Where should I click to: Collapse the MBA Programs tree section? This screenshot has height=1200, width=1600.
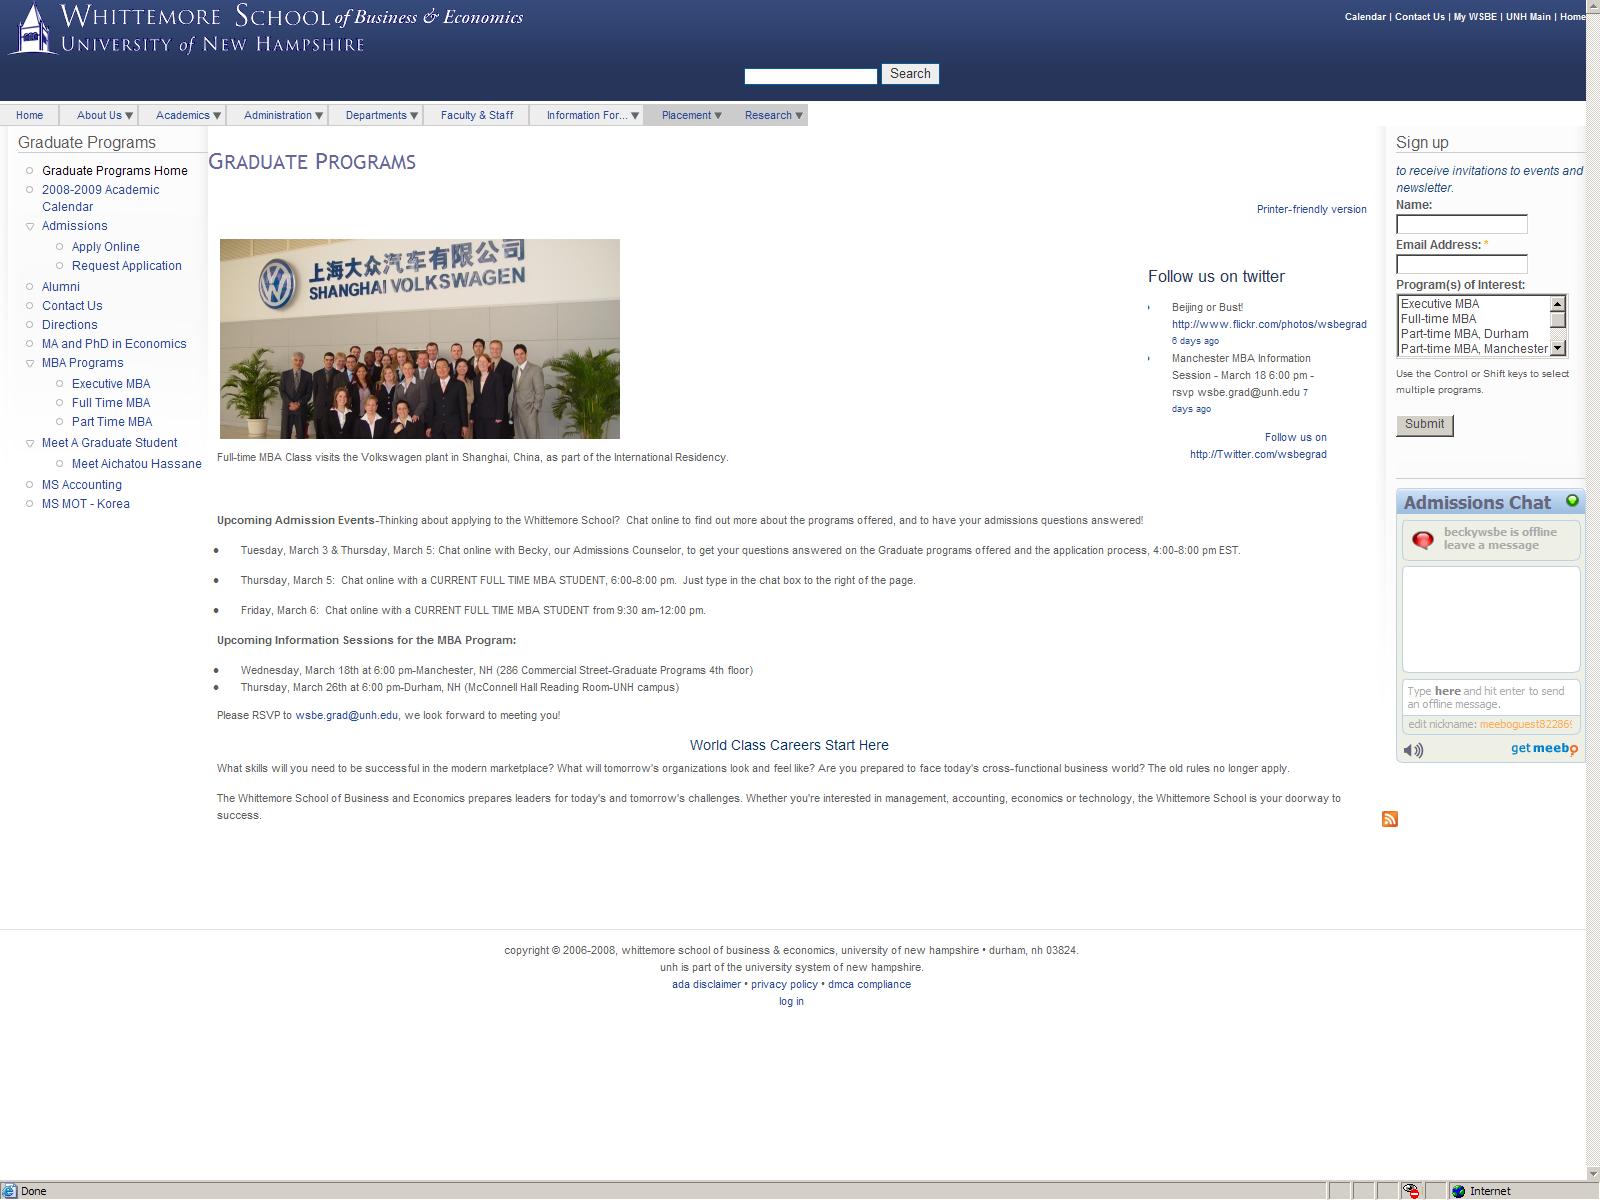[x=30, y=364]
